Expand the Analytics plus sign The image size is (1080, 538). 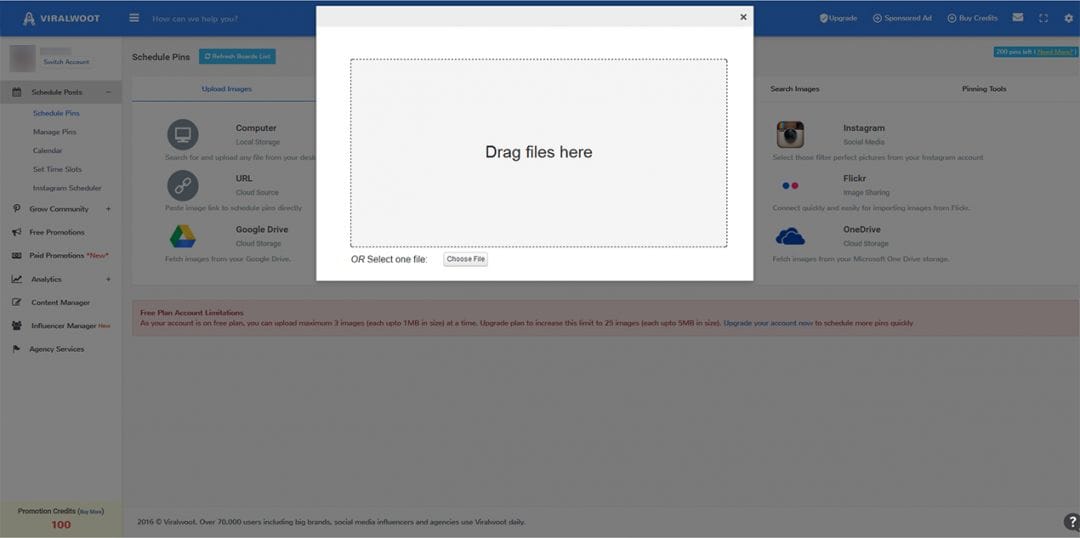[x=108, y=279]
